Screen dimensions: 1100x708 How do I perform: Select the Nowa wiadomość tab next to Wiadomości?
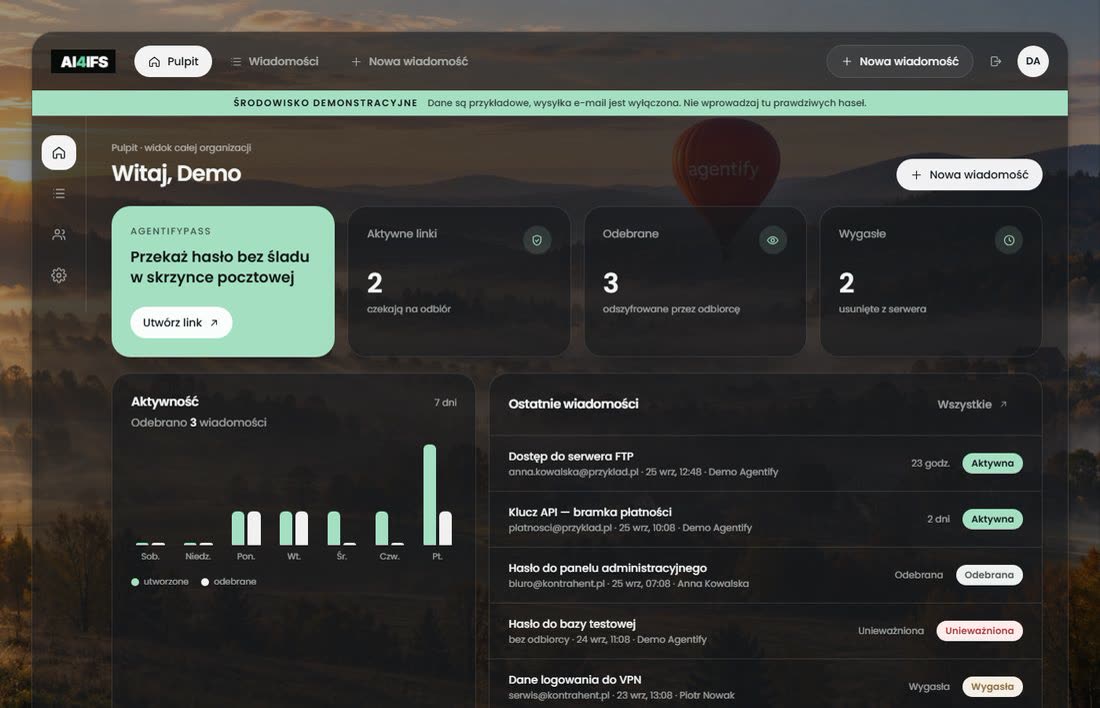click(410, 61)
